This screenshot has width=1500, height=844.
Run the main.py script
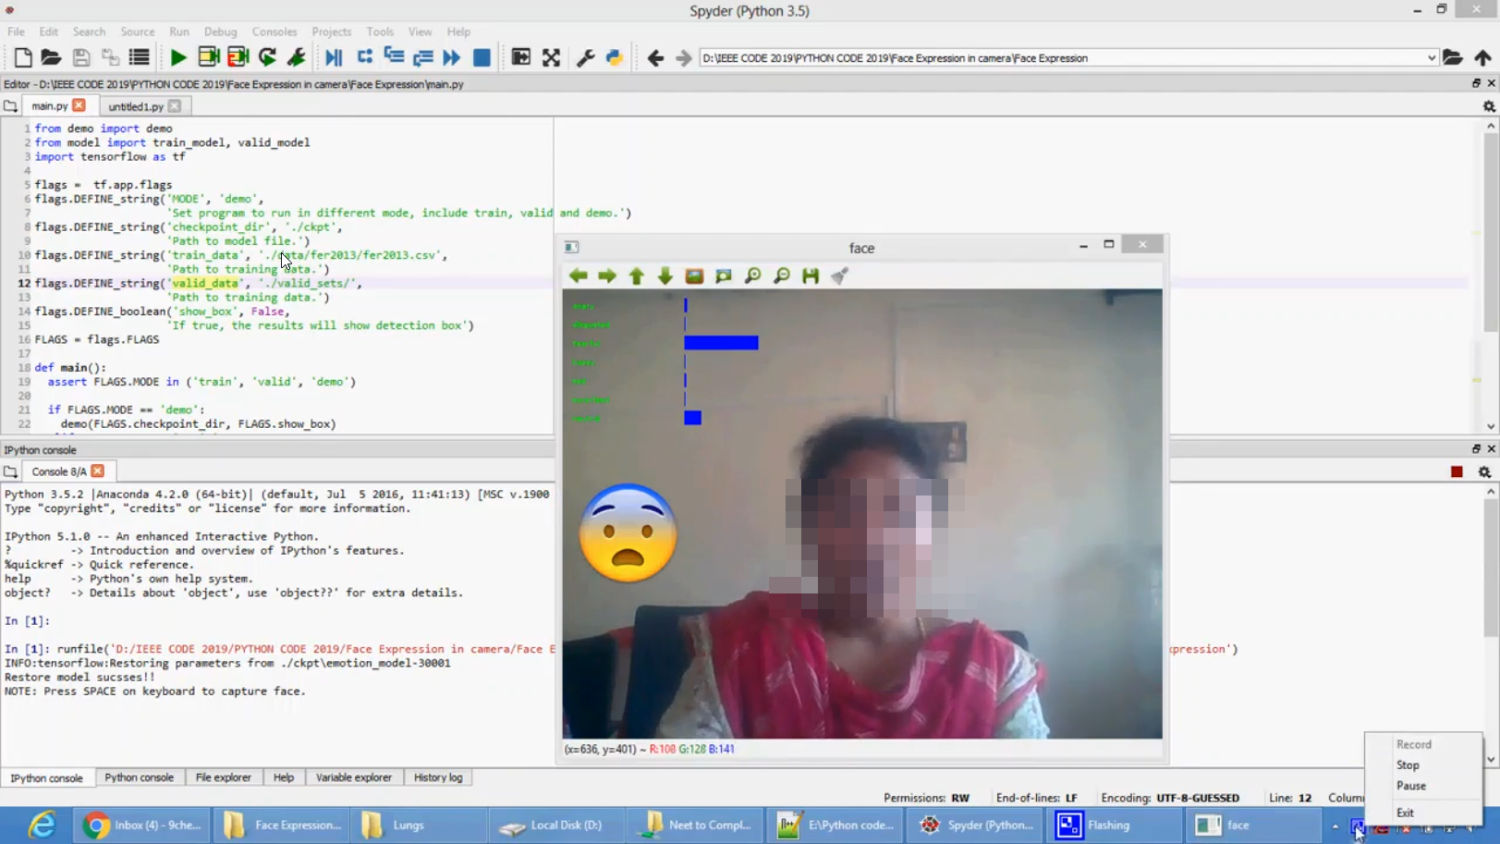[178, 57]
